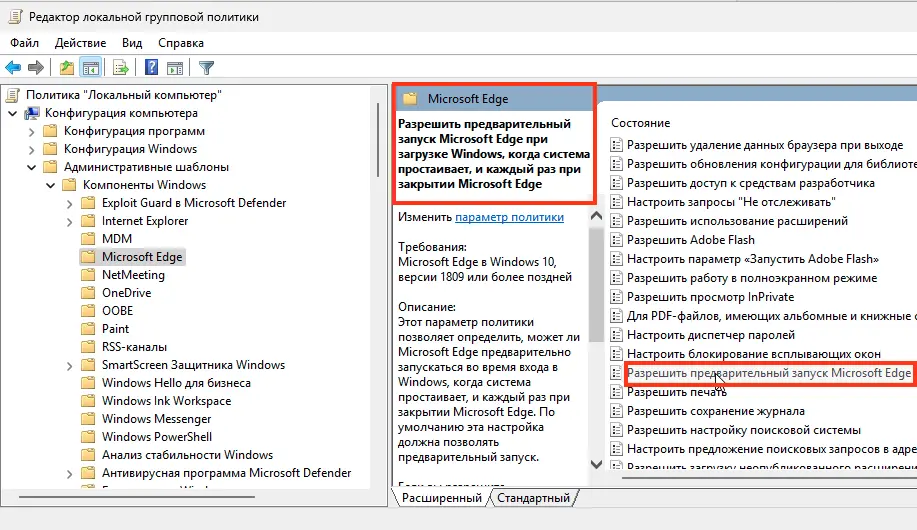917x530 pixels.
Task: Expand the Конфигурация программ node
Action: click(32, 132)
